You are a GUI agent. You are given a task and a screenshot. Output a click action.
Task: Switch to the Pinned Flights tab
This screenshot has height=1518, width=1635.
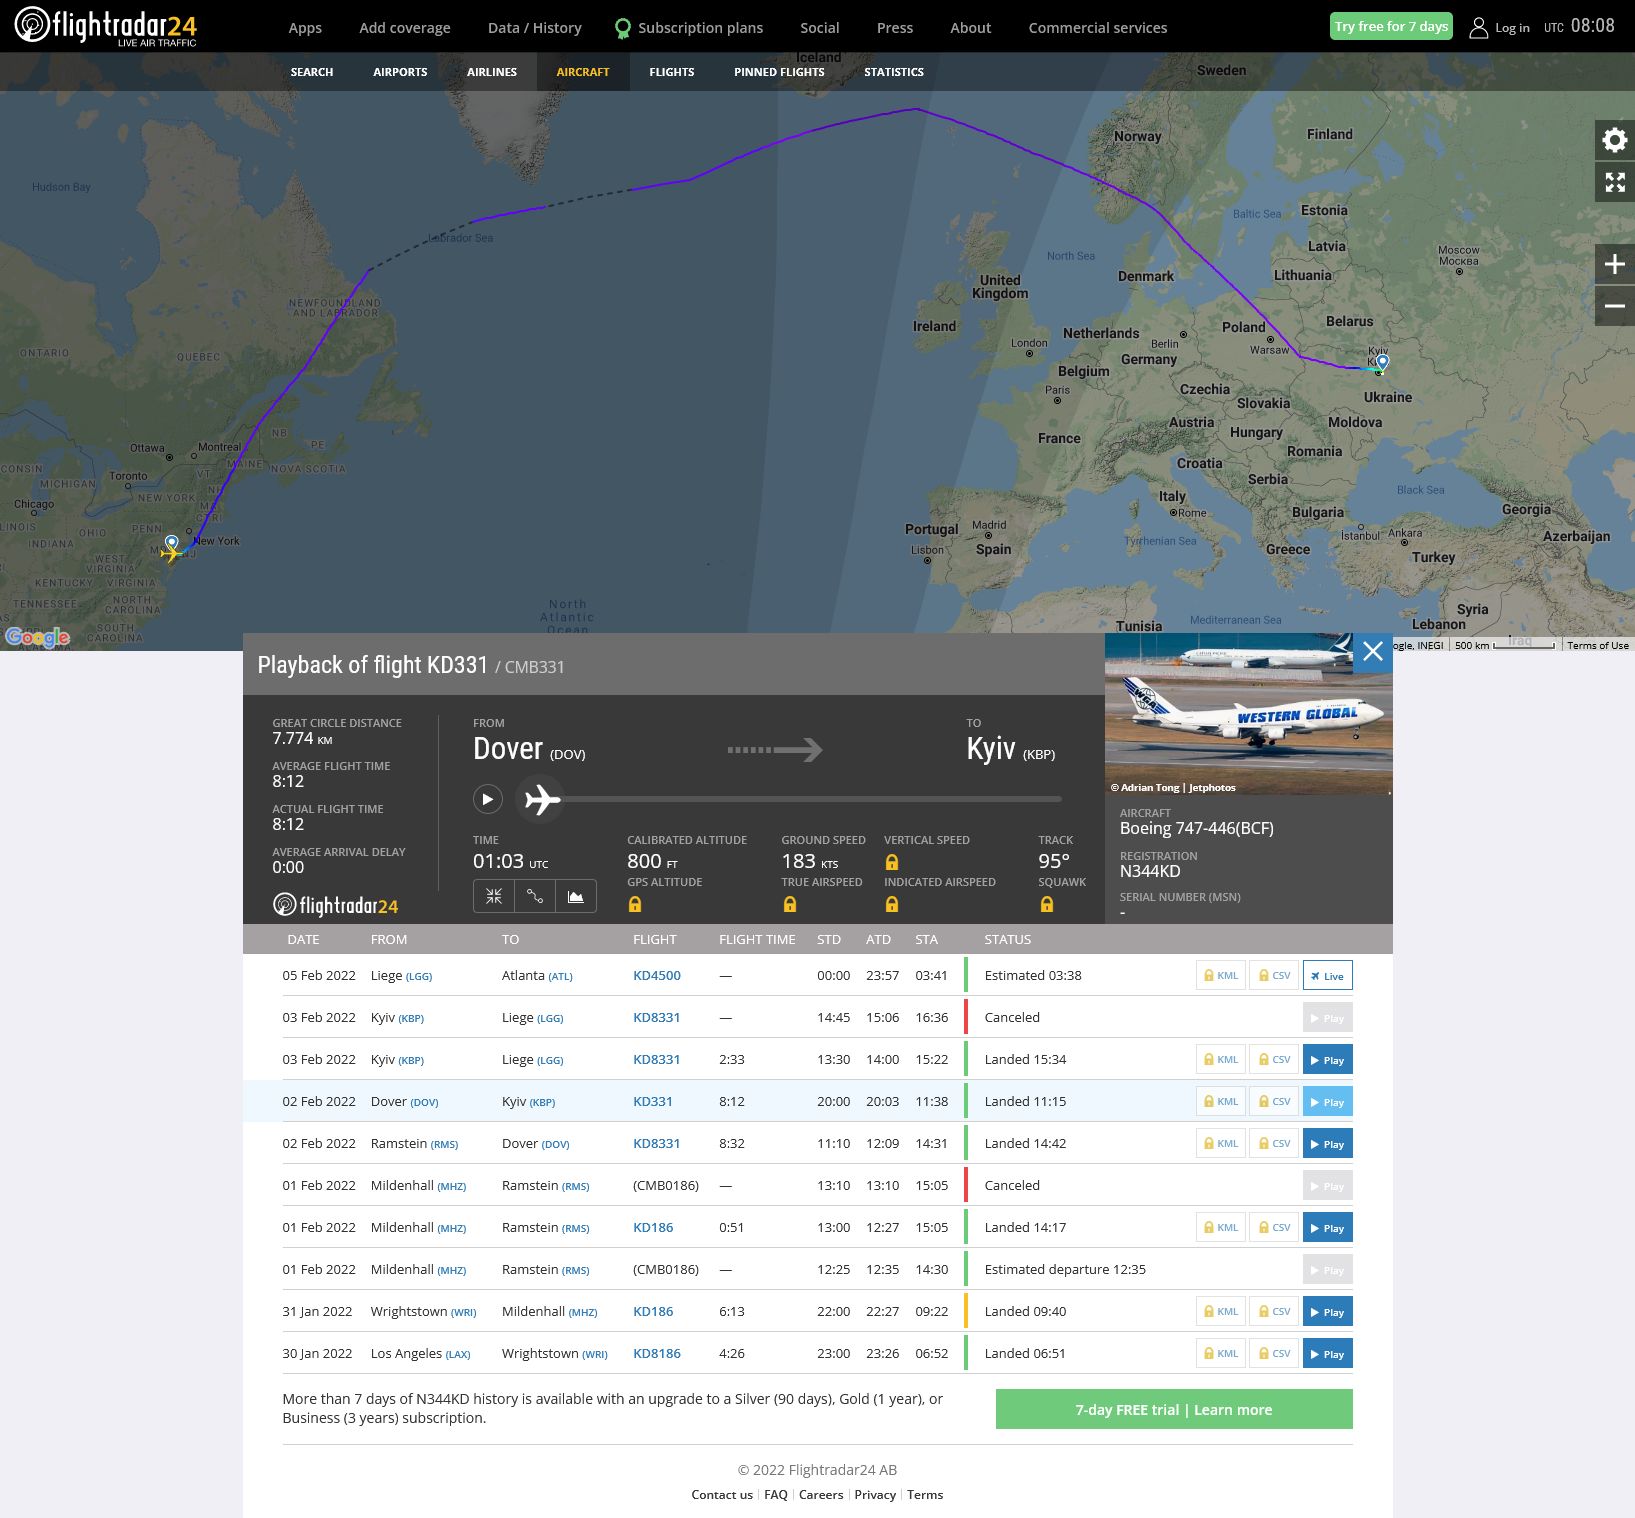click(779, 72)
